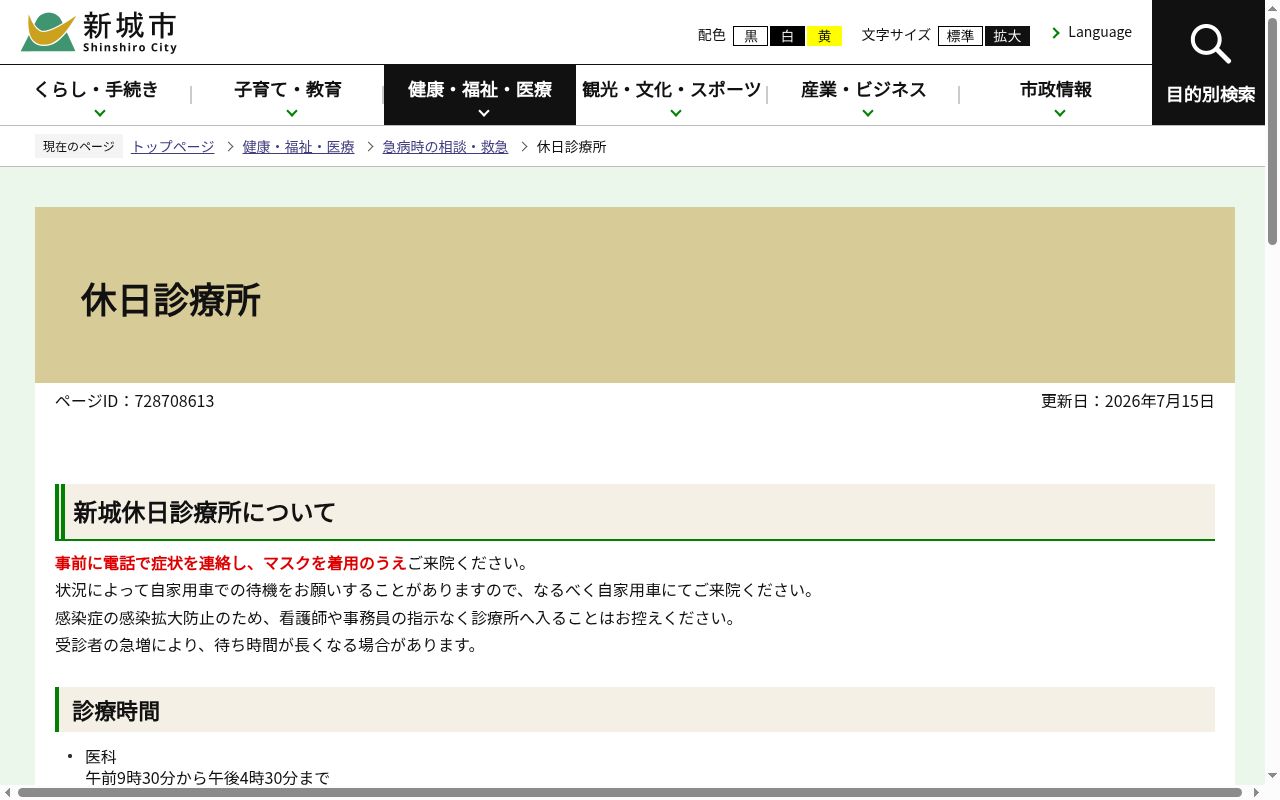1280x800 pixels.
Task: Click the scroll right arrow
Action: [1256, 792]
